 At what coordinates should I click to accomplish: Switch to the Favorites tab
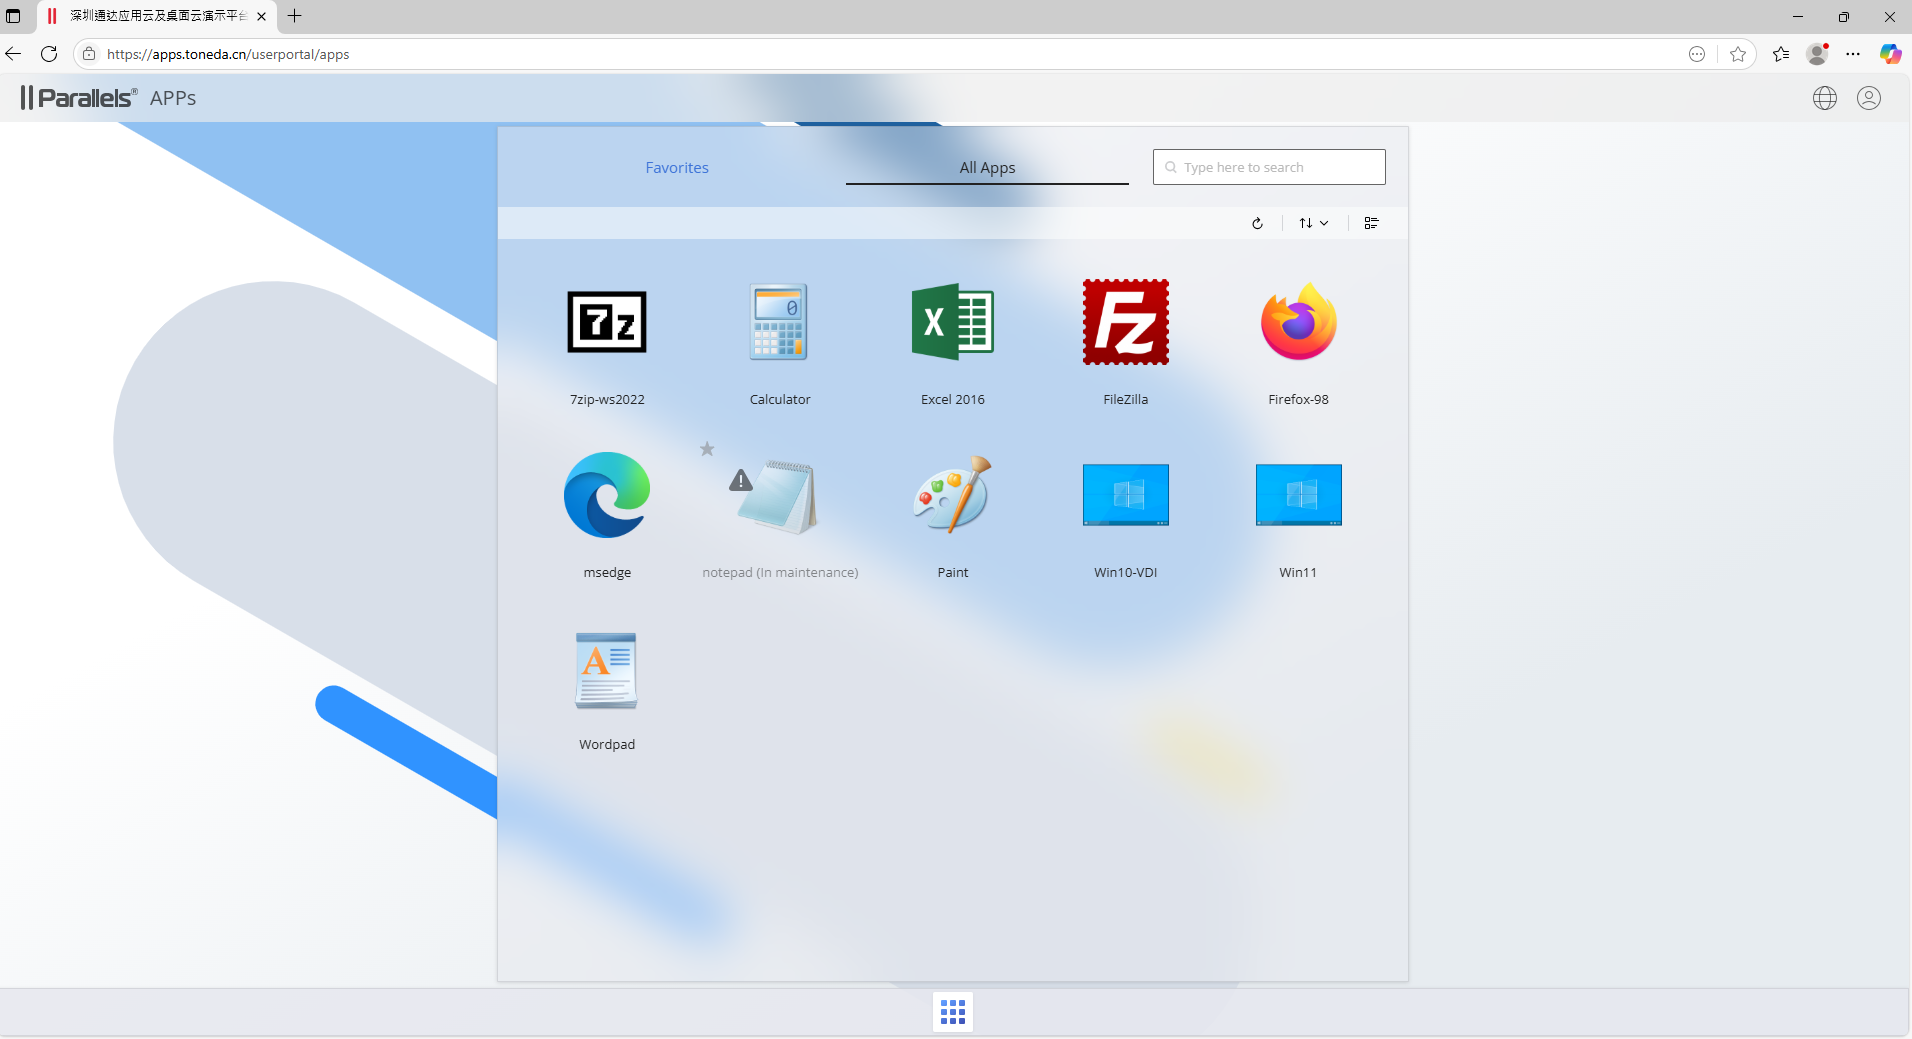click(x=677, y=168)
